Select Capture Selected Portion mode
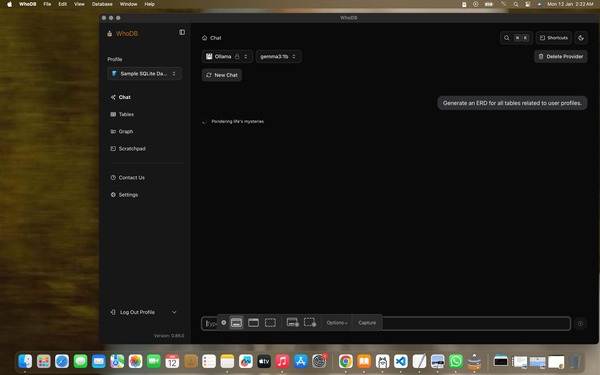Viewport: 600px width, 375px height. 271,323
